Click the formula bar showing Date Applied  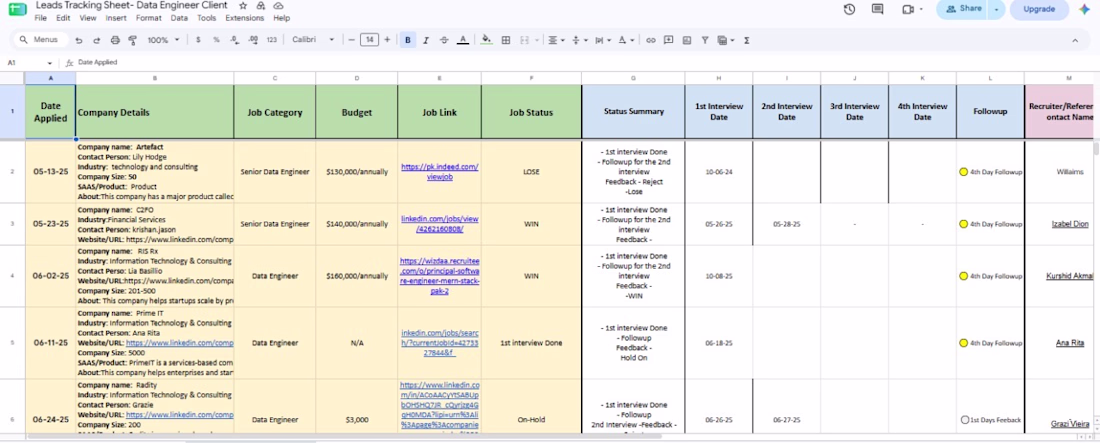582,62
